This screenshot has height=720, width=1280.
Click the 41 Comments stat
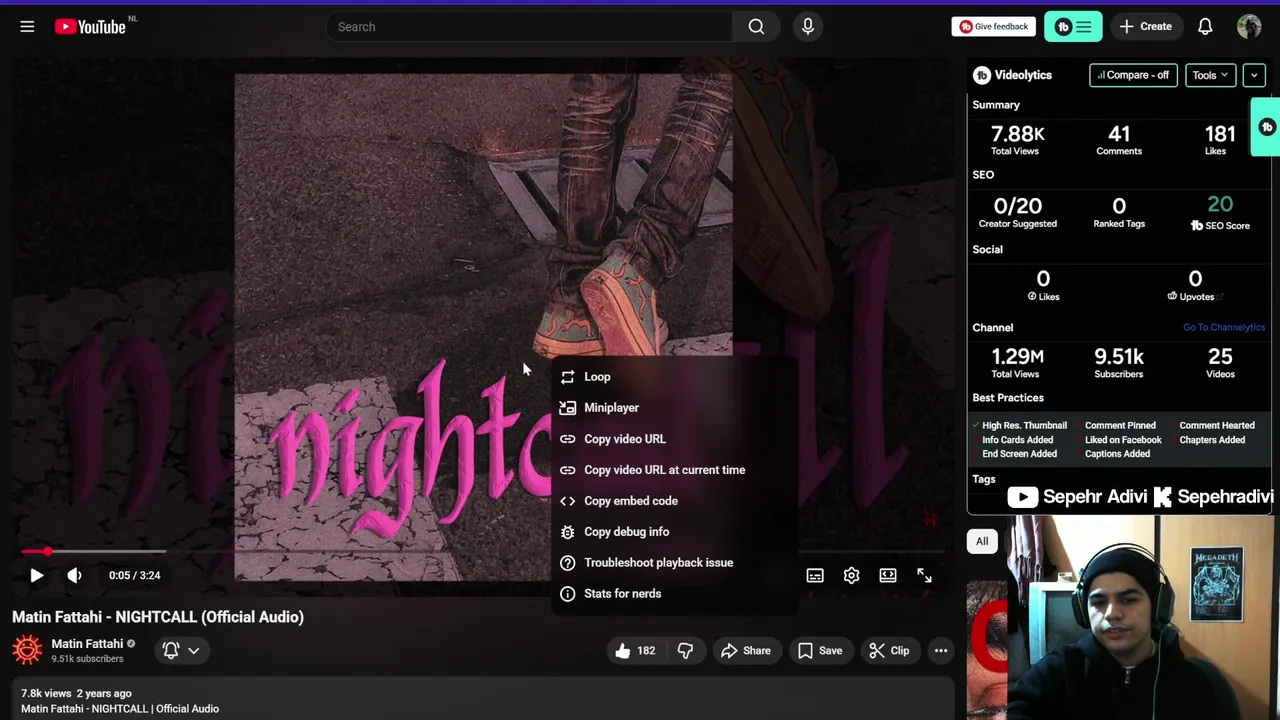[1119, 140]
